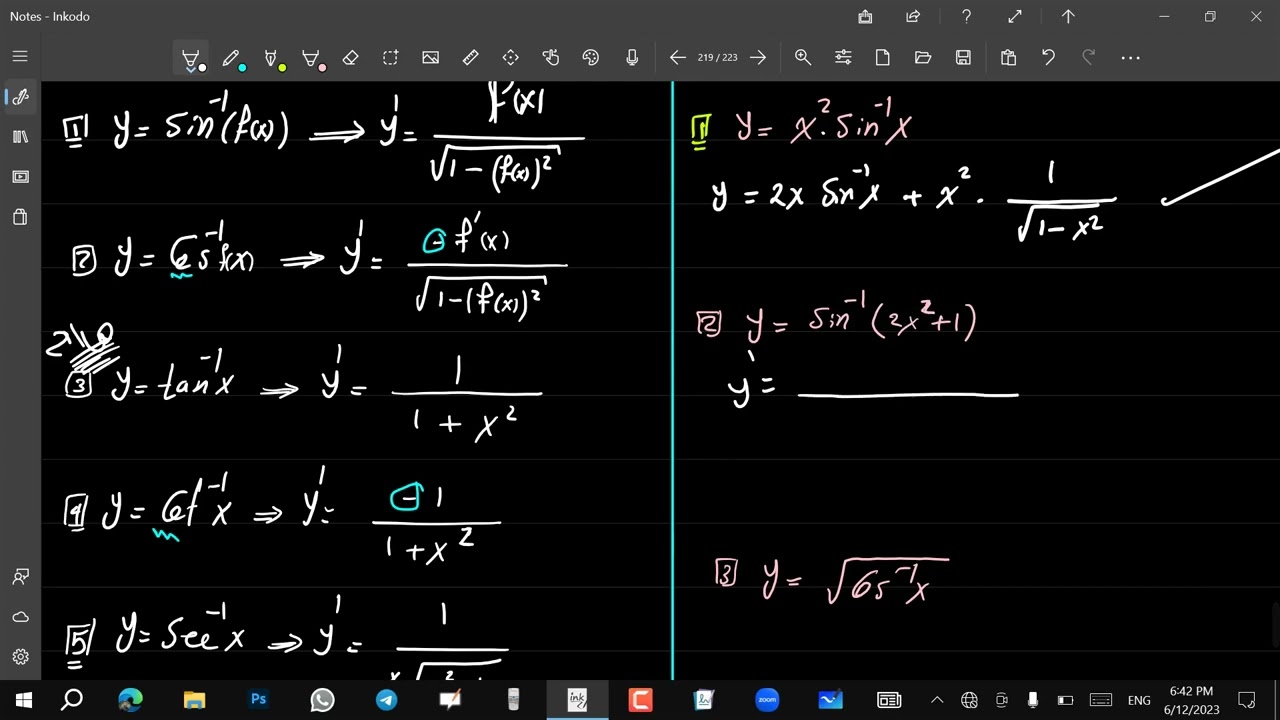Open the color palette picker
The image size is (1280, 720).
point(590,58)
